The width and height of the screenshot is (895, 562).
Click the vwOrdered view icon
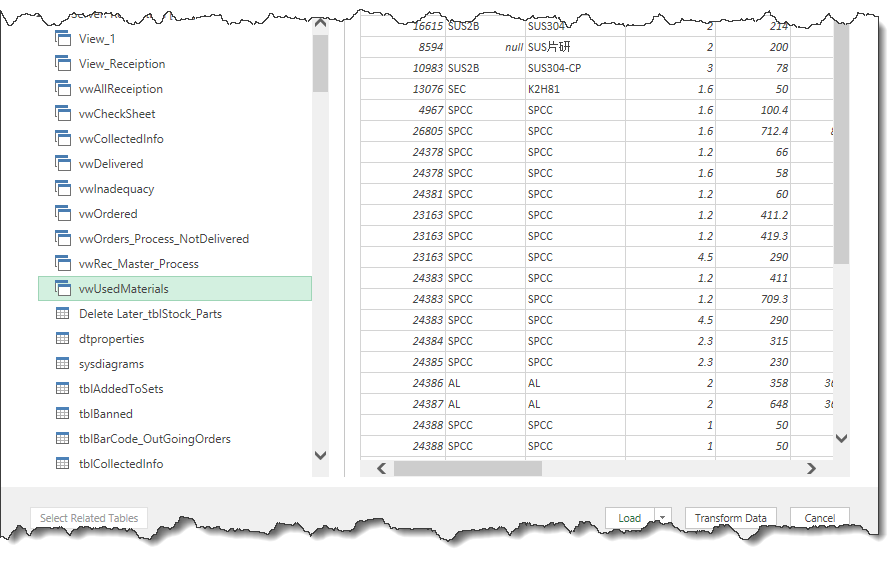tap(63, 213)
